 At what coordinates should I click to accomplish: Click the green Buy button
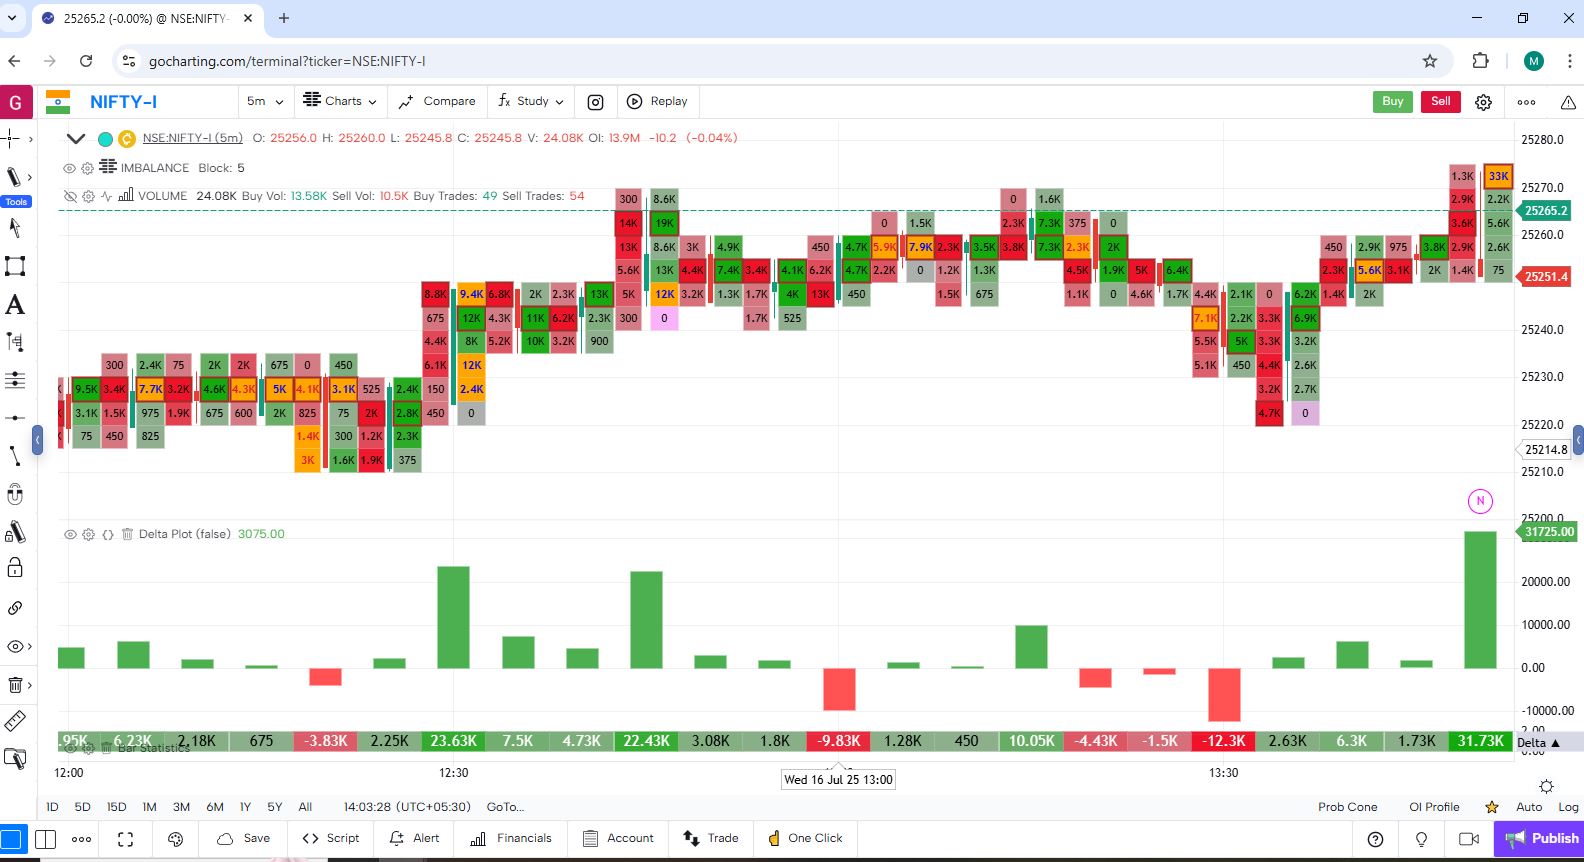point(1392,101)
